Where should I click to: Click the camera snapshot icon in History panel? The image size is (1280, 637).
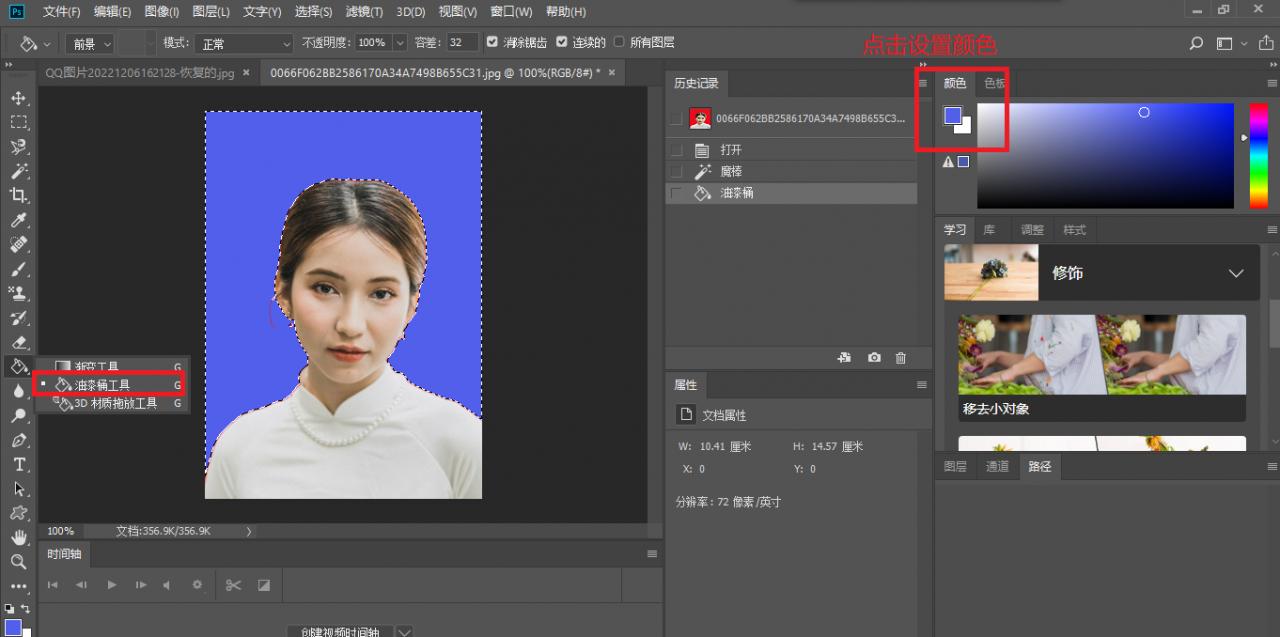point(873,357)
